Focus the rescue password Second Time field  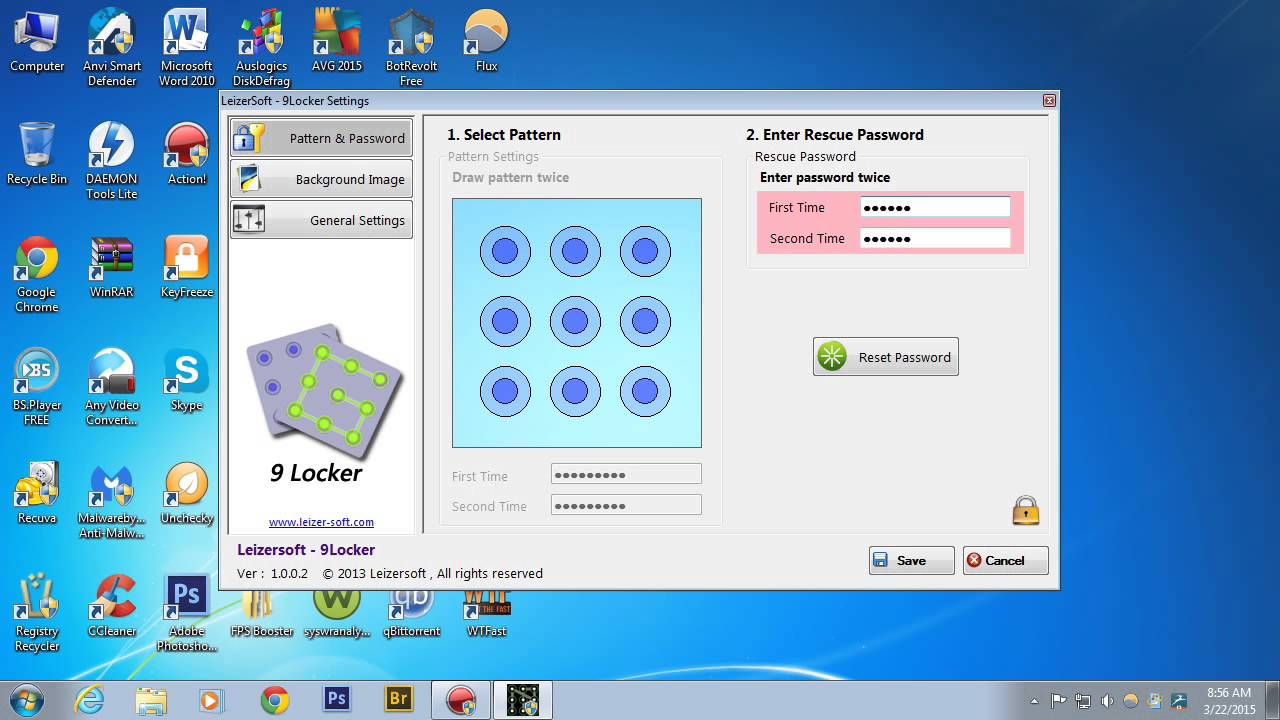click(935, 238)
